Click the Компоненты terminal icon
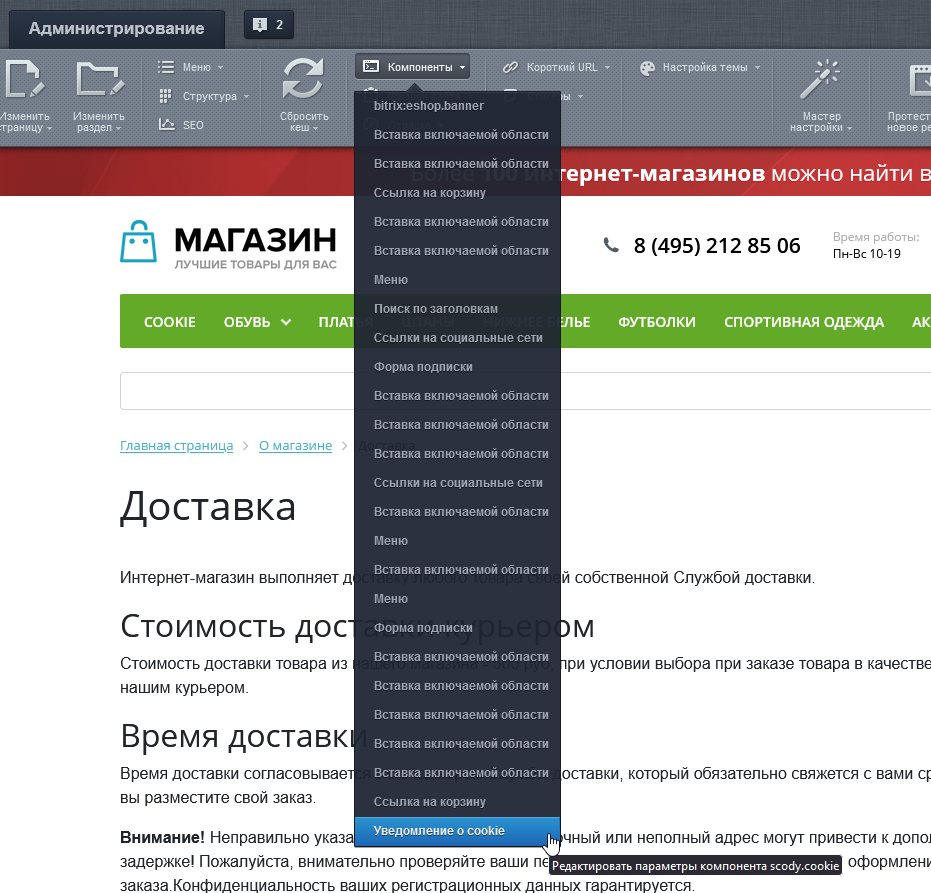The width and height of the screenshot is (931, 893). (x=371, y=66)
